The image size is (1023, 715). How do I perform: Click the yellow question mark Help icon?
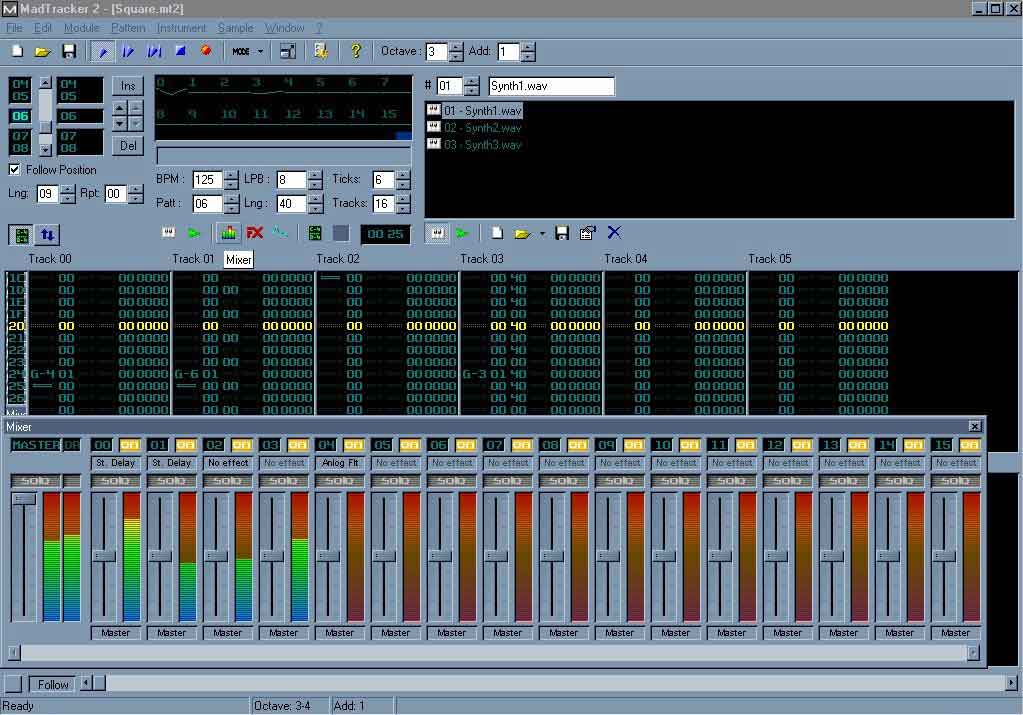(x=355, y=51)
